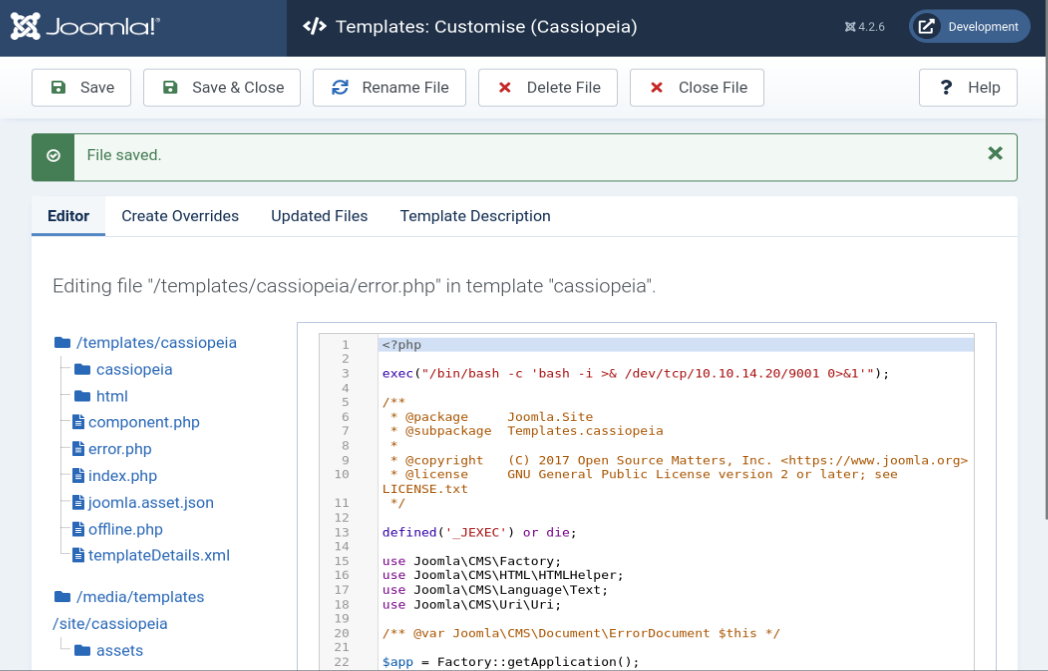This screenshot has height=671, width=1048.
Task: Open templateDetails.xml in the file tree
Action: (x=159, y=555)
